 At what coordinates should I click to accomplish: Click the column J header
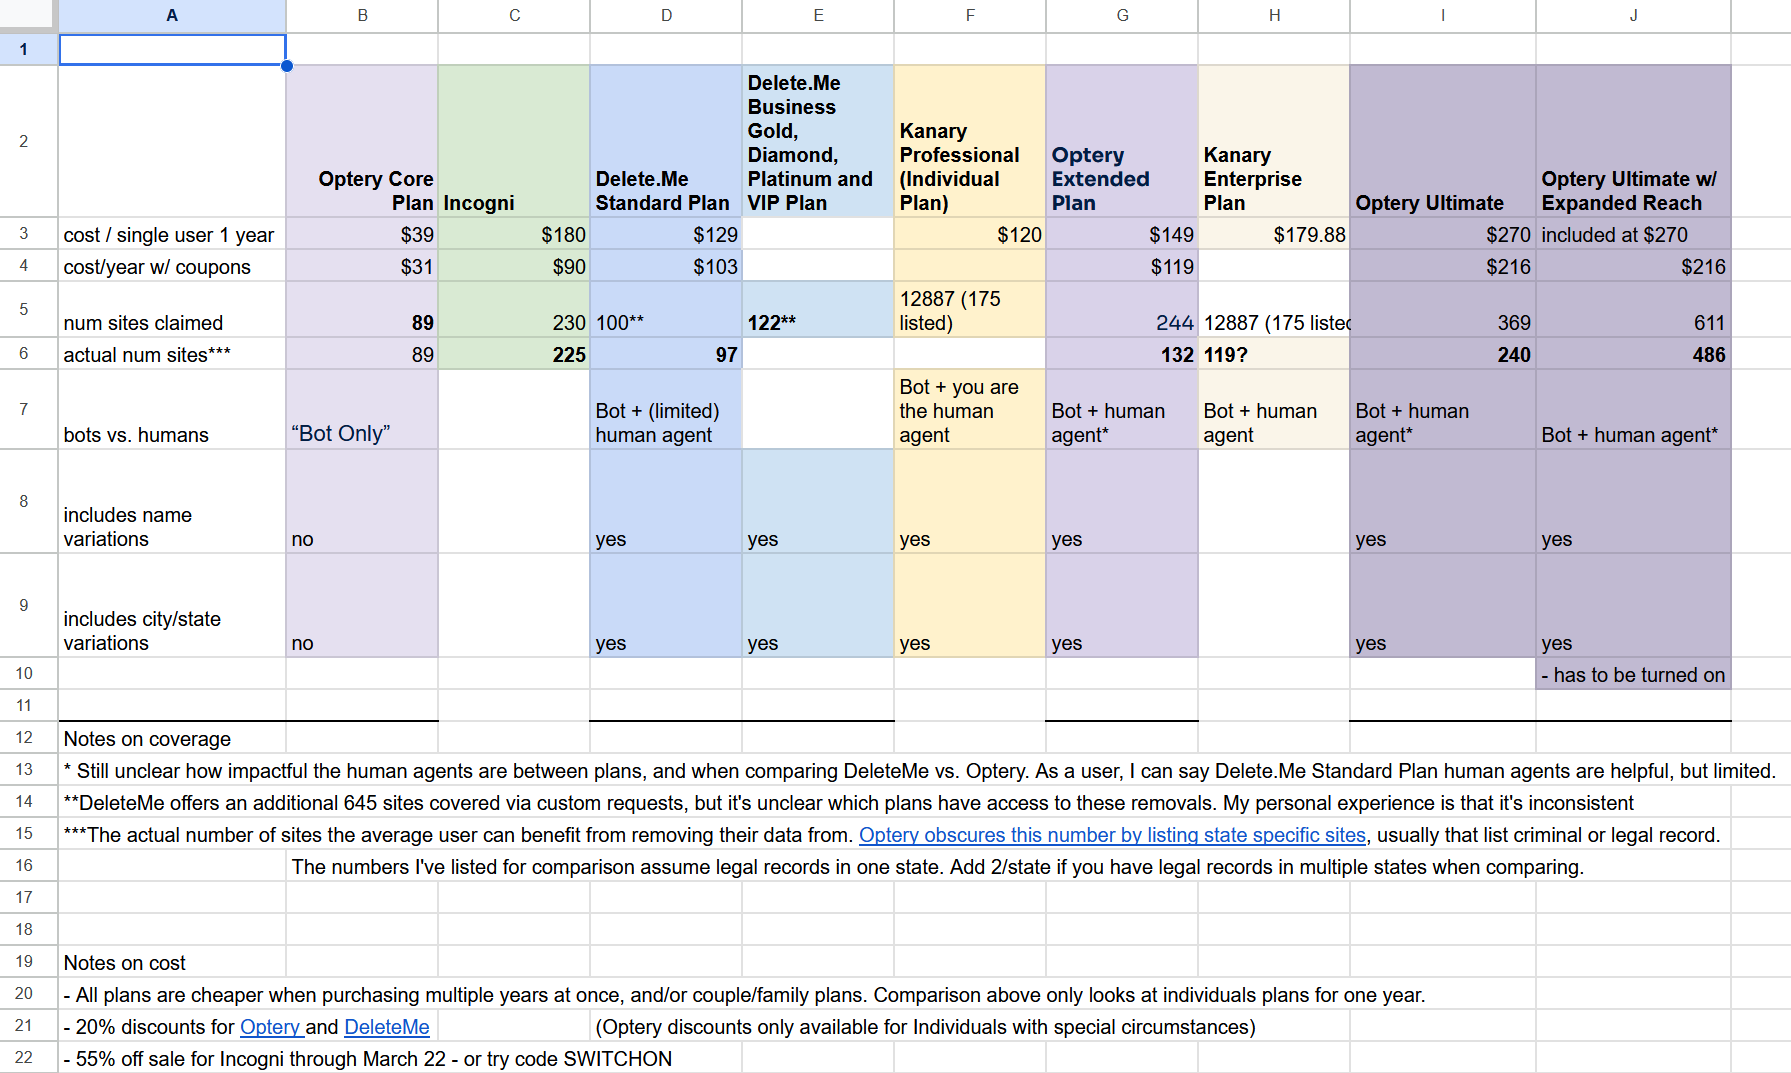pos(1633,15)
